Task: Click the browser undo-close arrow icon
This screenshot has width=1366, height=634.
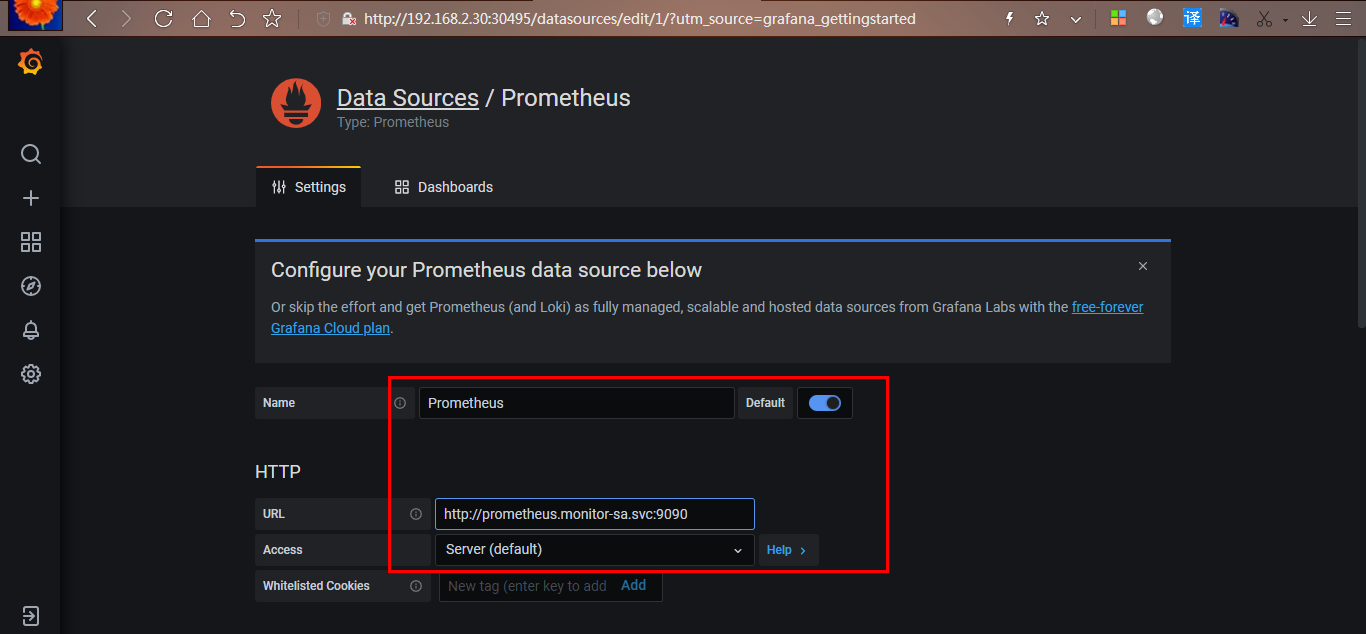Action: [x=237, y=18]
